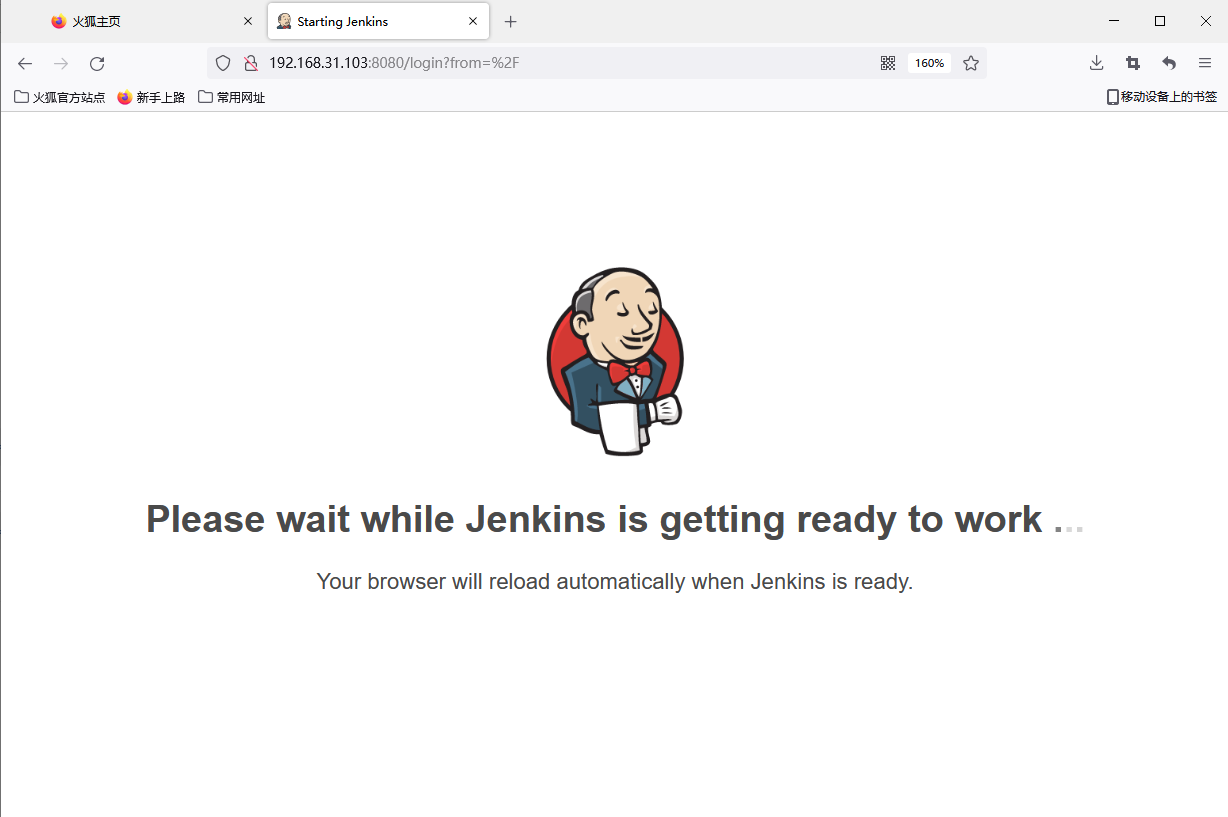The image size is (1228, 817).
Task: Expand the 新手上路 bookmark entry
Action: (x=151, y=96)
